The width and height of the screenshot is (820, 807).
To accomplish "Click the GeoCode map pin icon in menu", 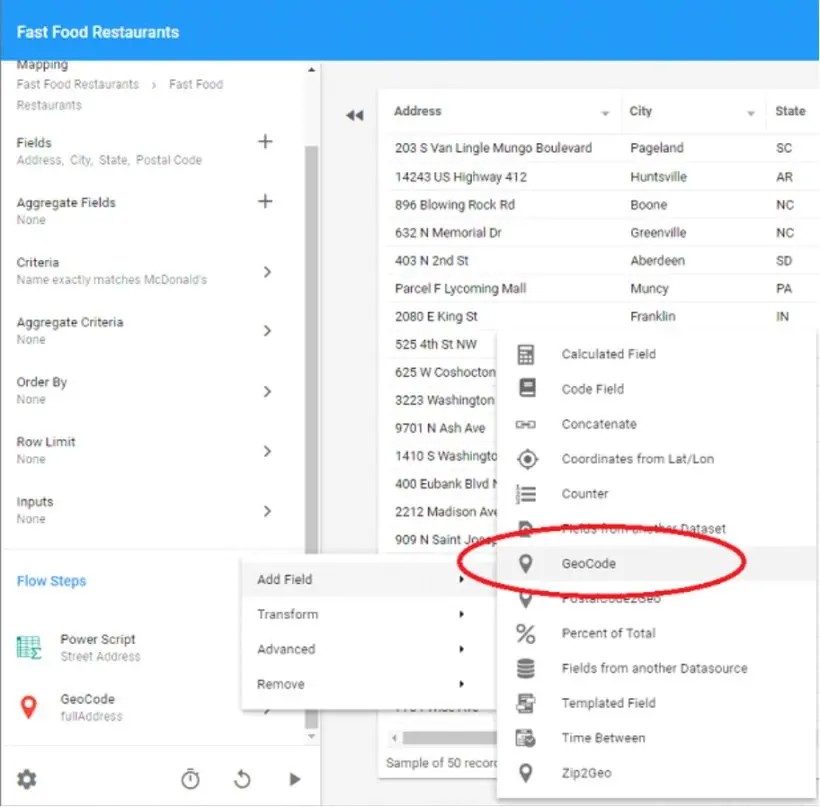I will pyautogui.click(x=526, y=563).
